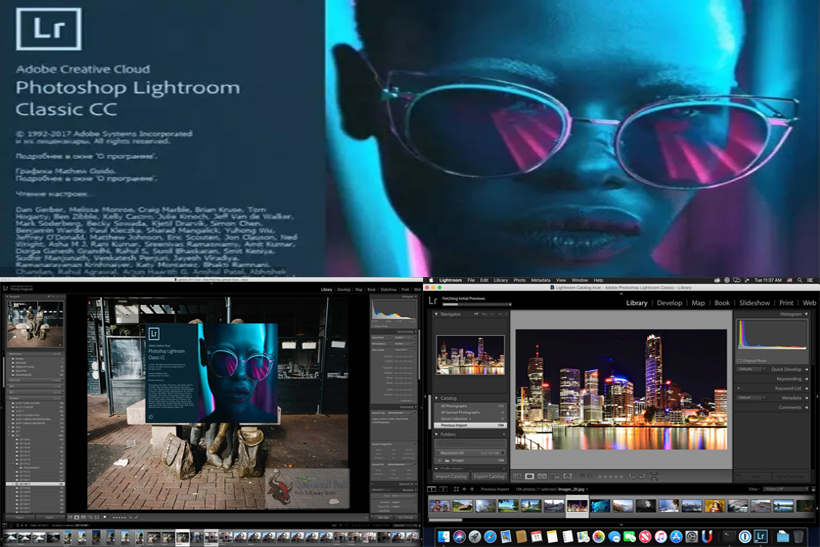Image resolution: width=820 pixels, height=547 pixels.
Task: Open the Photo menu in the menu bar
Action: coord(519,280)
